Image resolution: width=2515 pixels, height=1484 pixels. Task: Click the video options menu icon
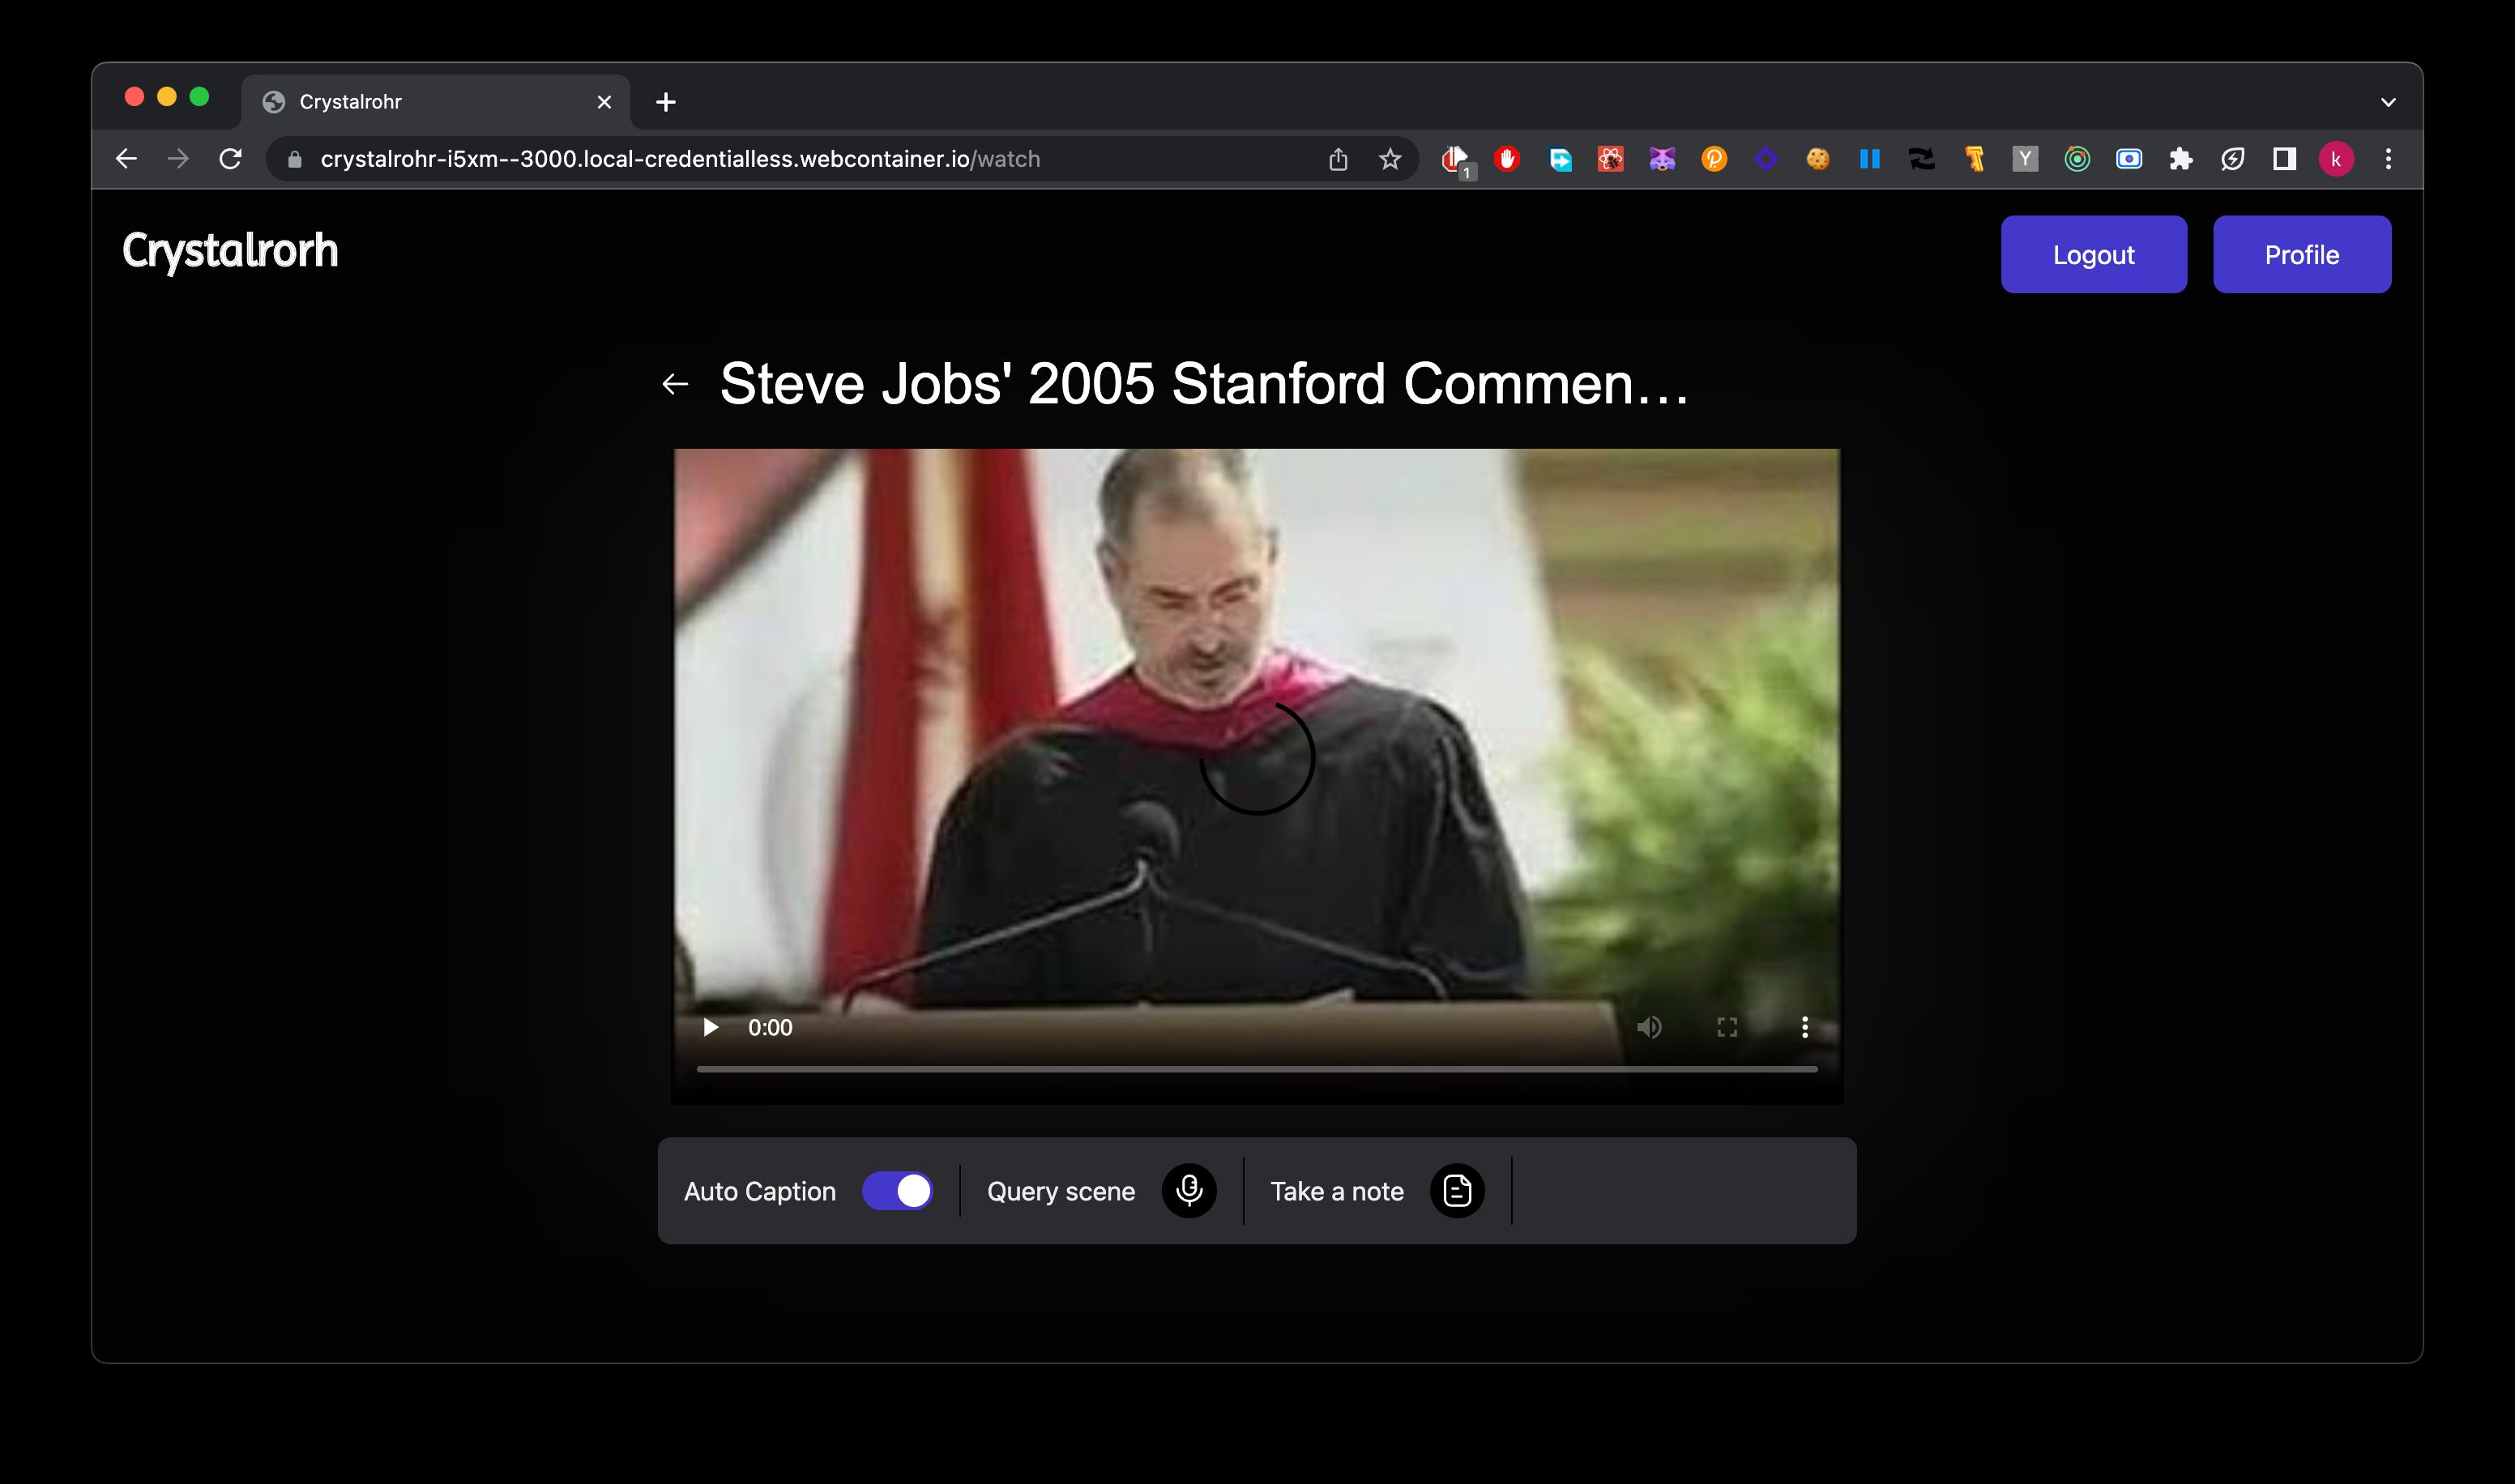pyautogui.click(x=1805, y=1026)
